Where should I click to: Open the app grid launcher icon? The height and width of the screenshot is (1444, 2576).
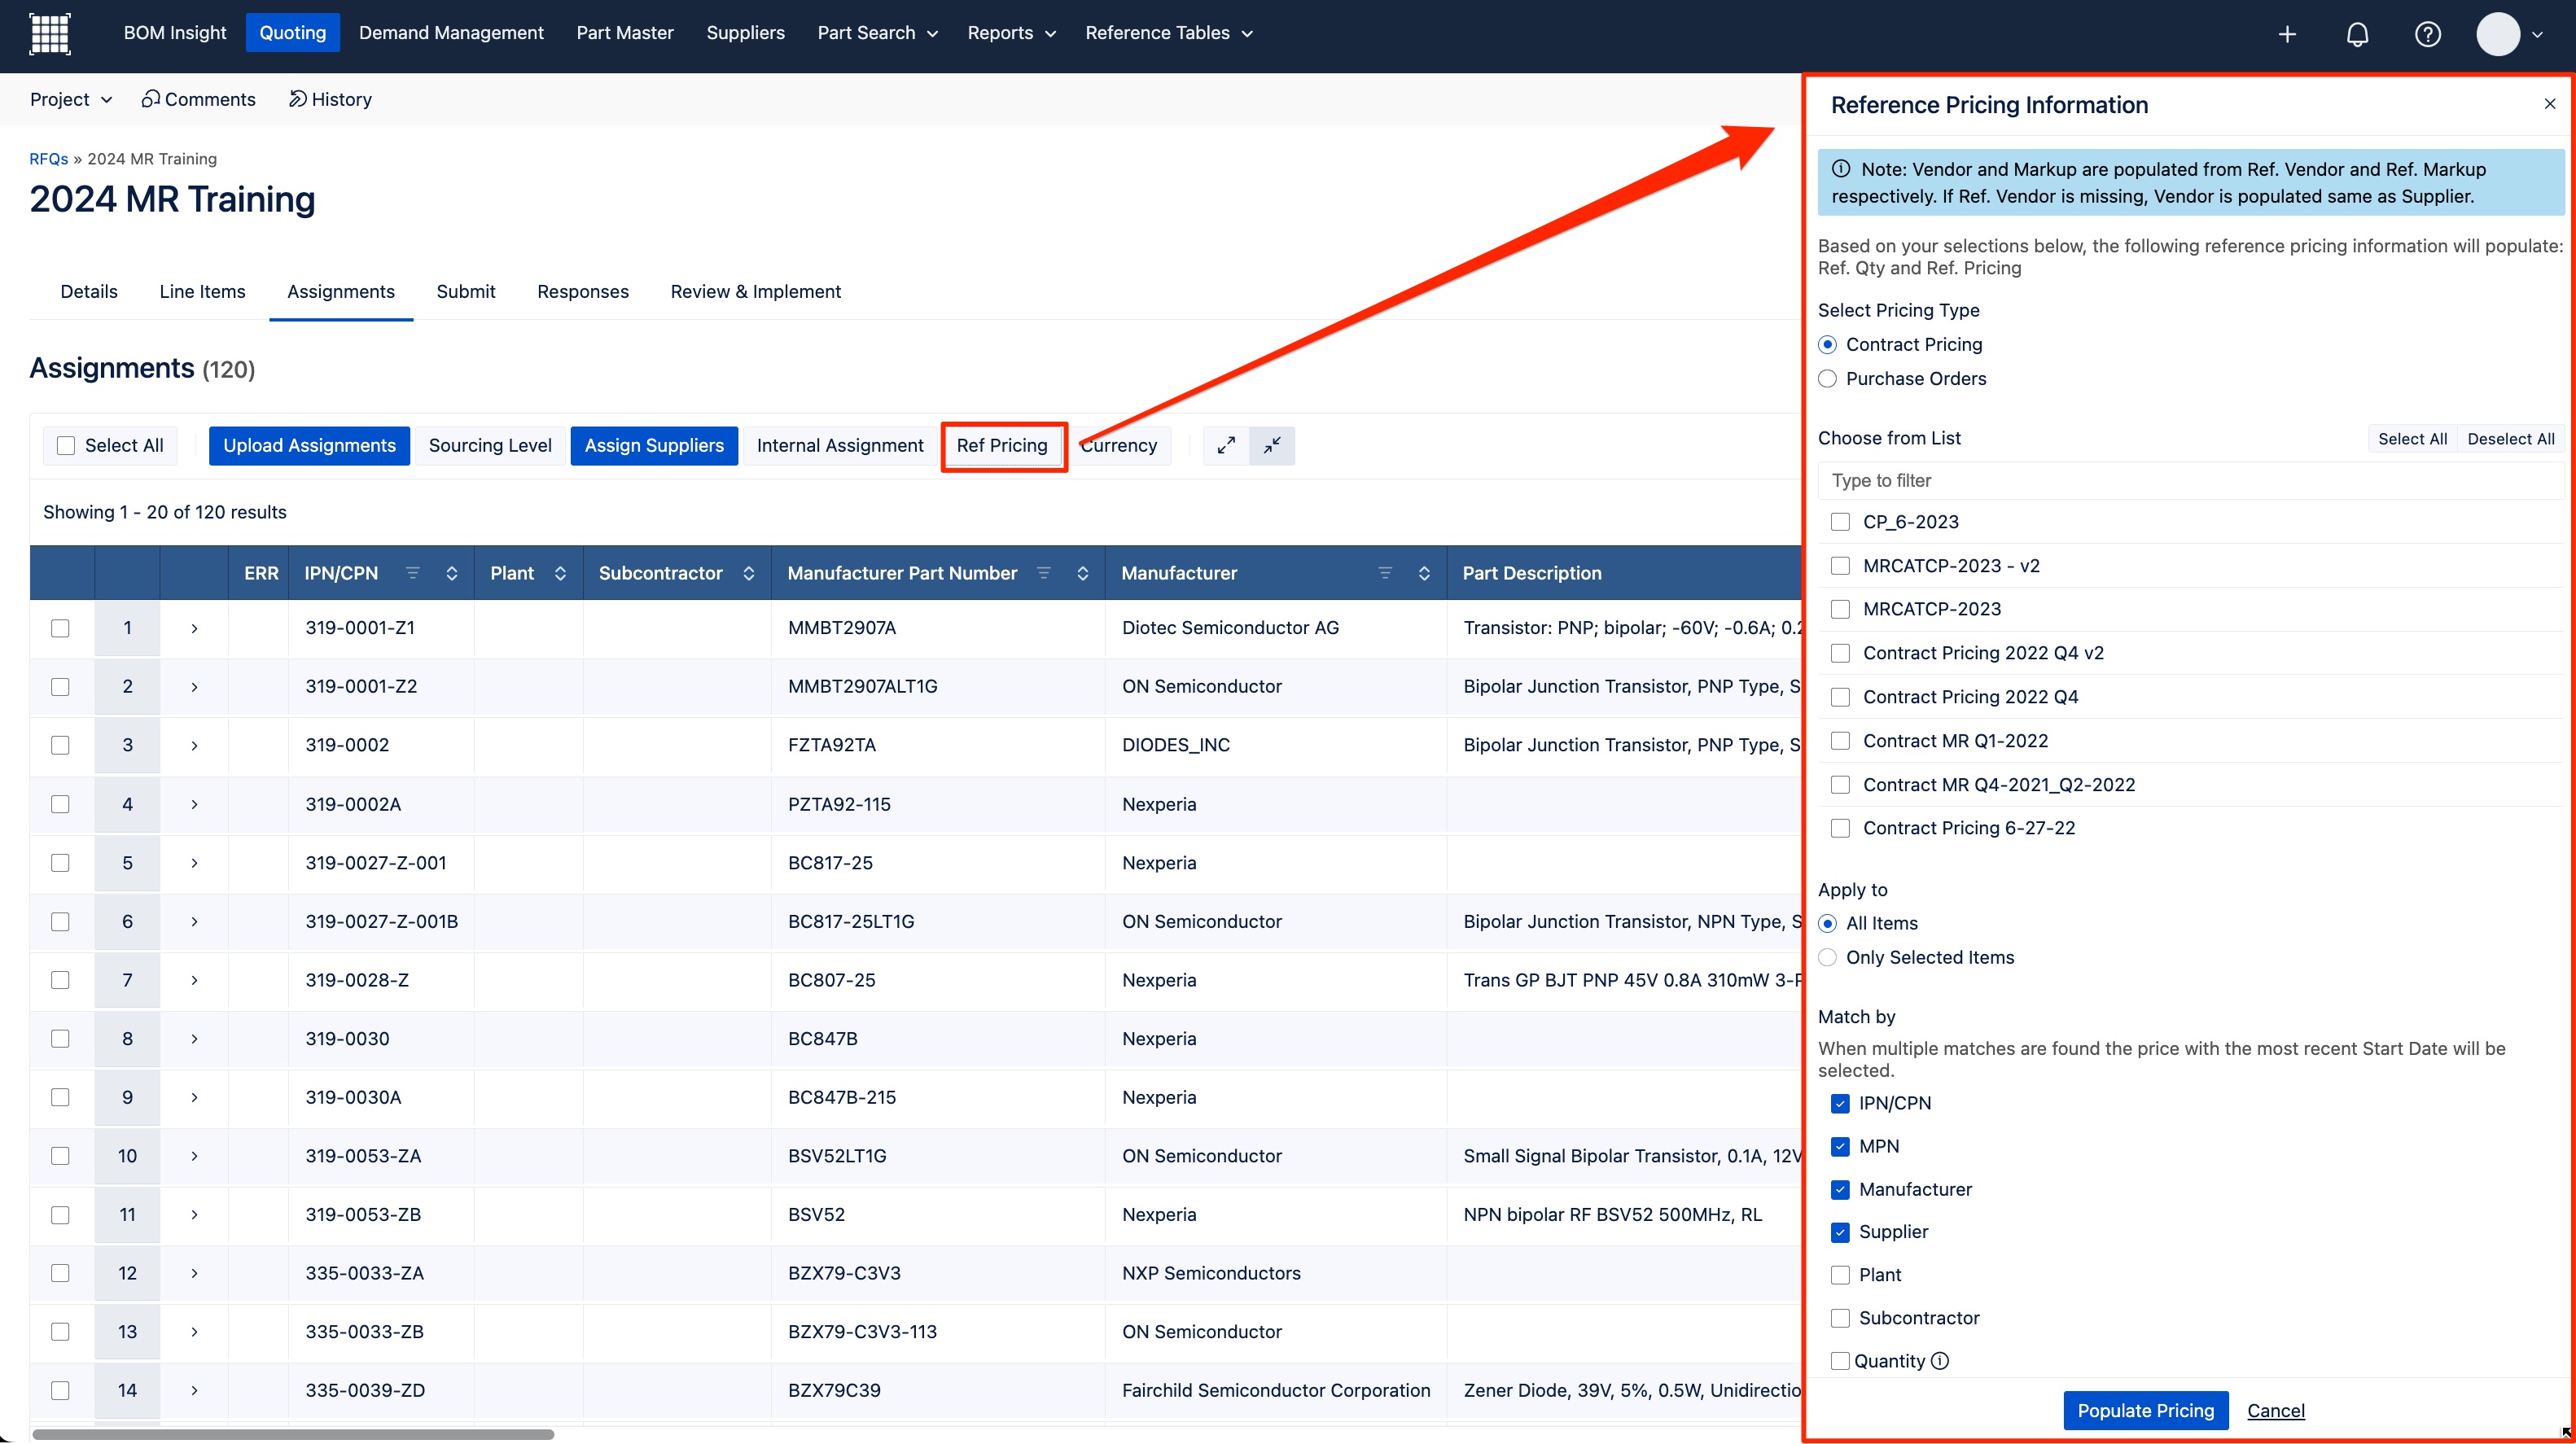[49, 33]
